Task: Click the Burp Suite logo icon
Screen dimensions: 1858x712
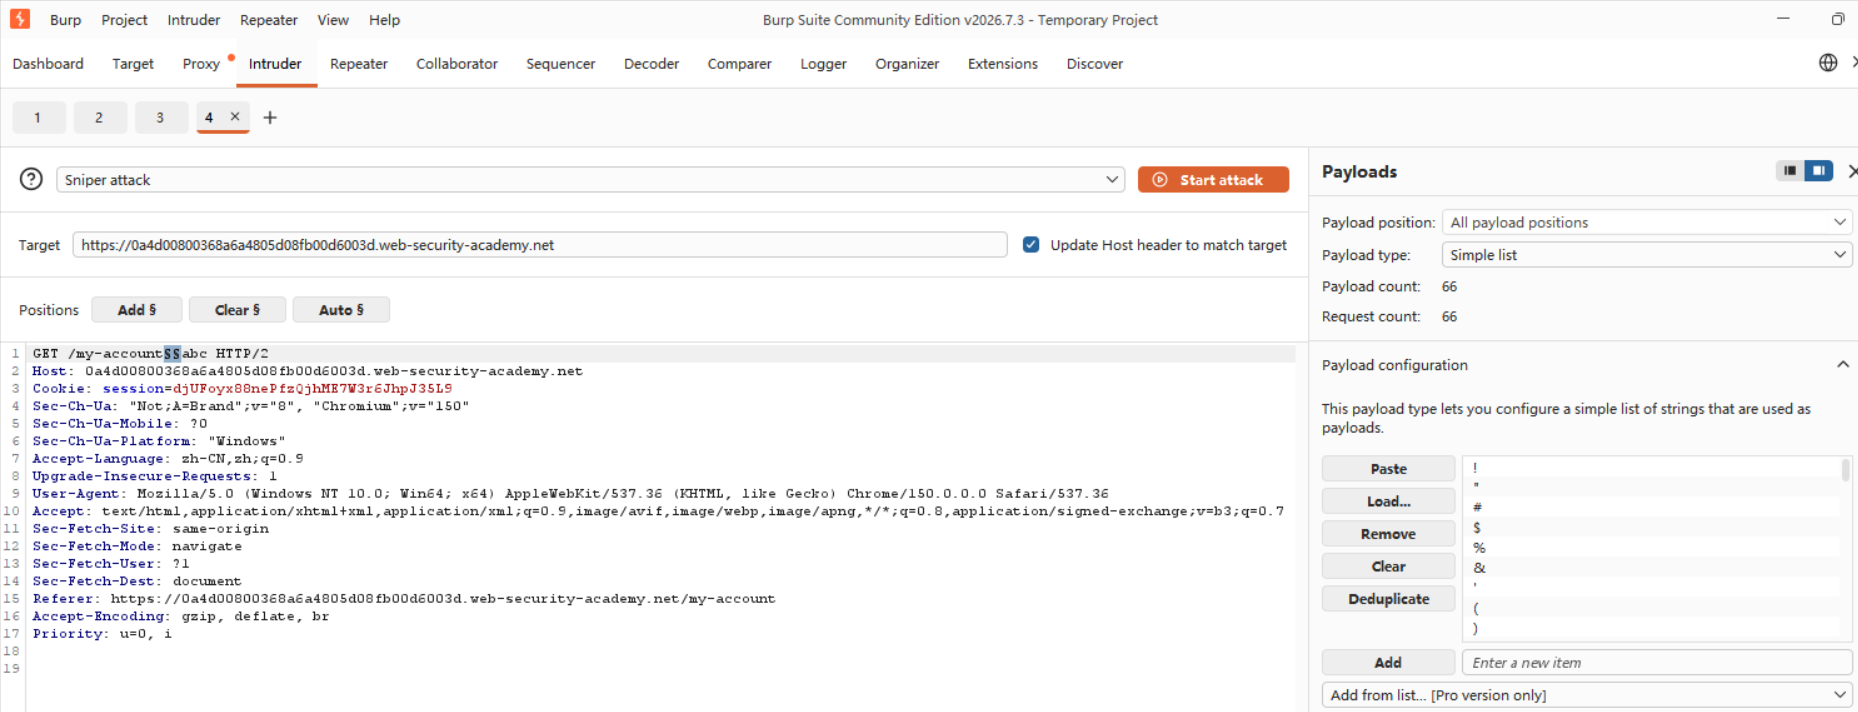Action: [x=20, y=19]
